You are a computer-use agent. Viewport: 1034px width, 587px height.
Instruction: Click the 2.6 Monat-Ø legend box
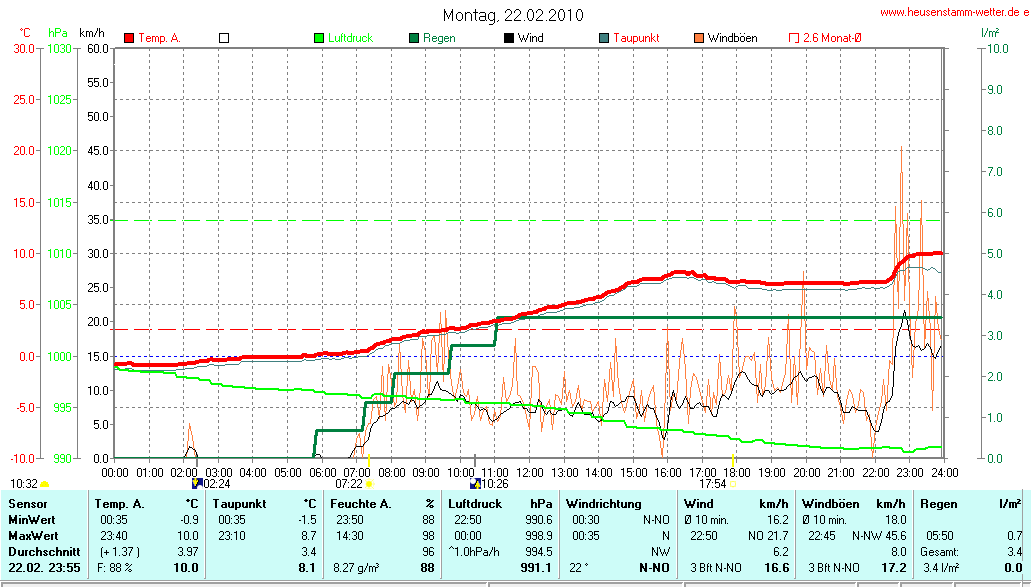(x=794, y=38)
